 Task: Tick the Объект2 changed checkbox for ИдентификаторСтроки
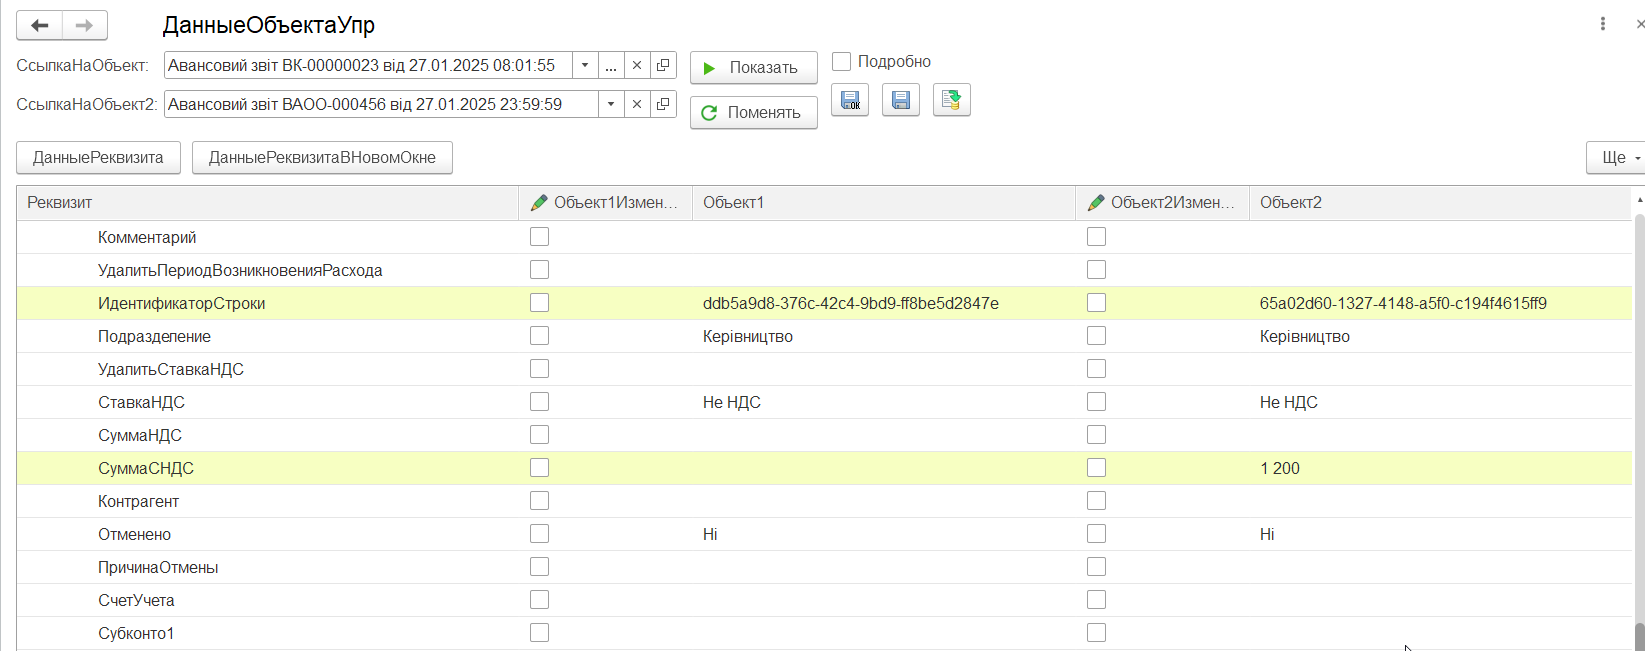1097,303
